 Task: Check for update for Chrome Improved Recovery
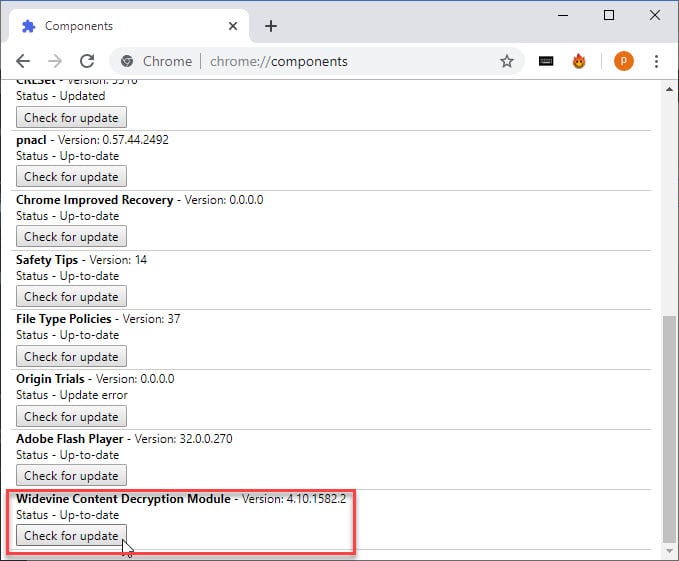(71, 236)
